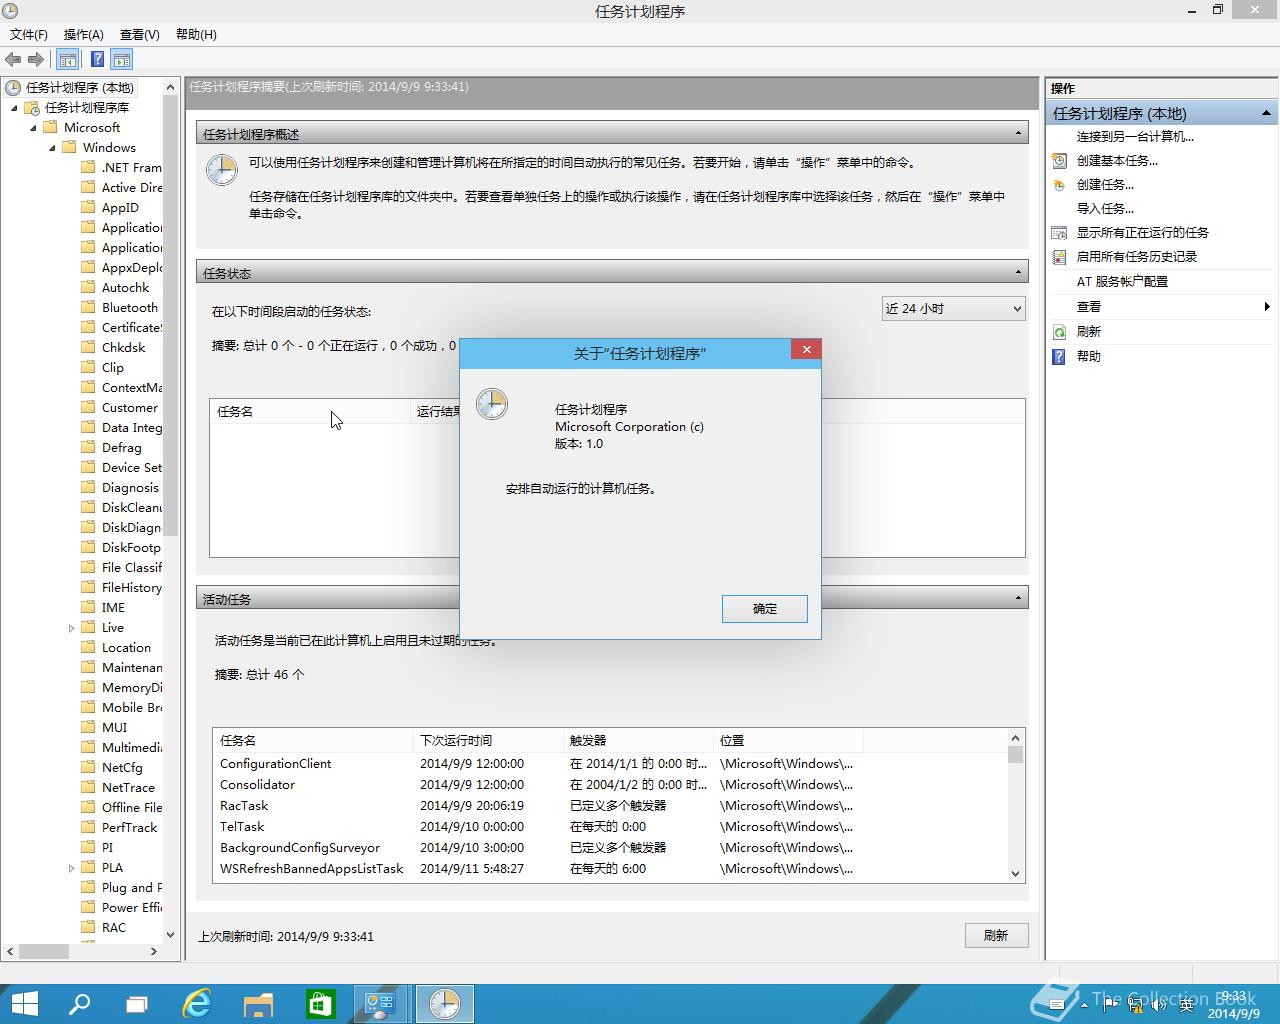This screenshot has width=1280, height=1024.
Task: Click the clock icon in the About dialog
Action: (x=491, y=404)
